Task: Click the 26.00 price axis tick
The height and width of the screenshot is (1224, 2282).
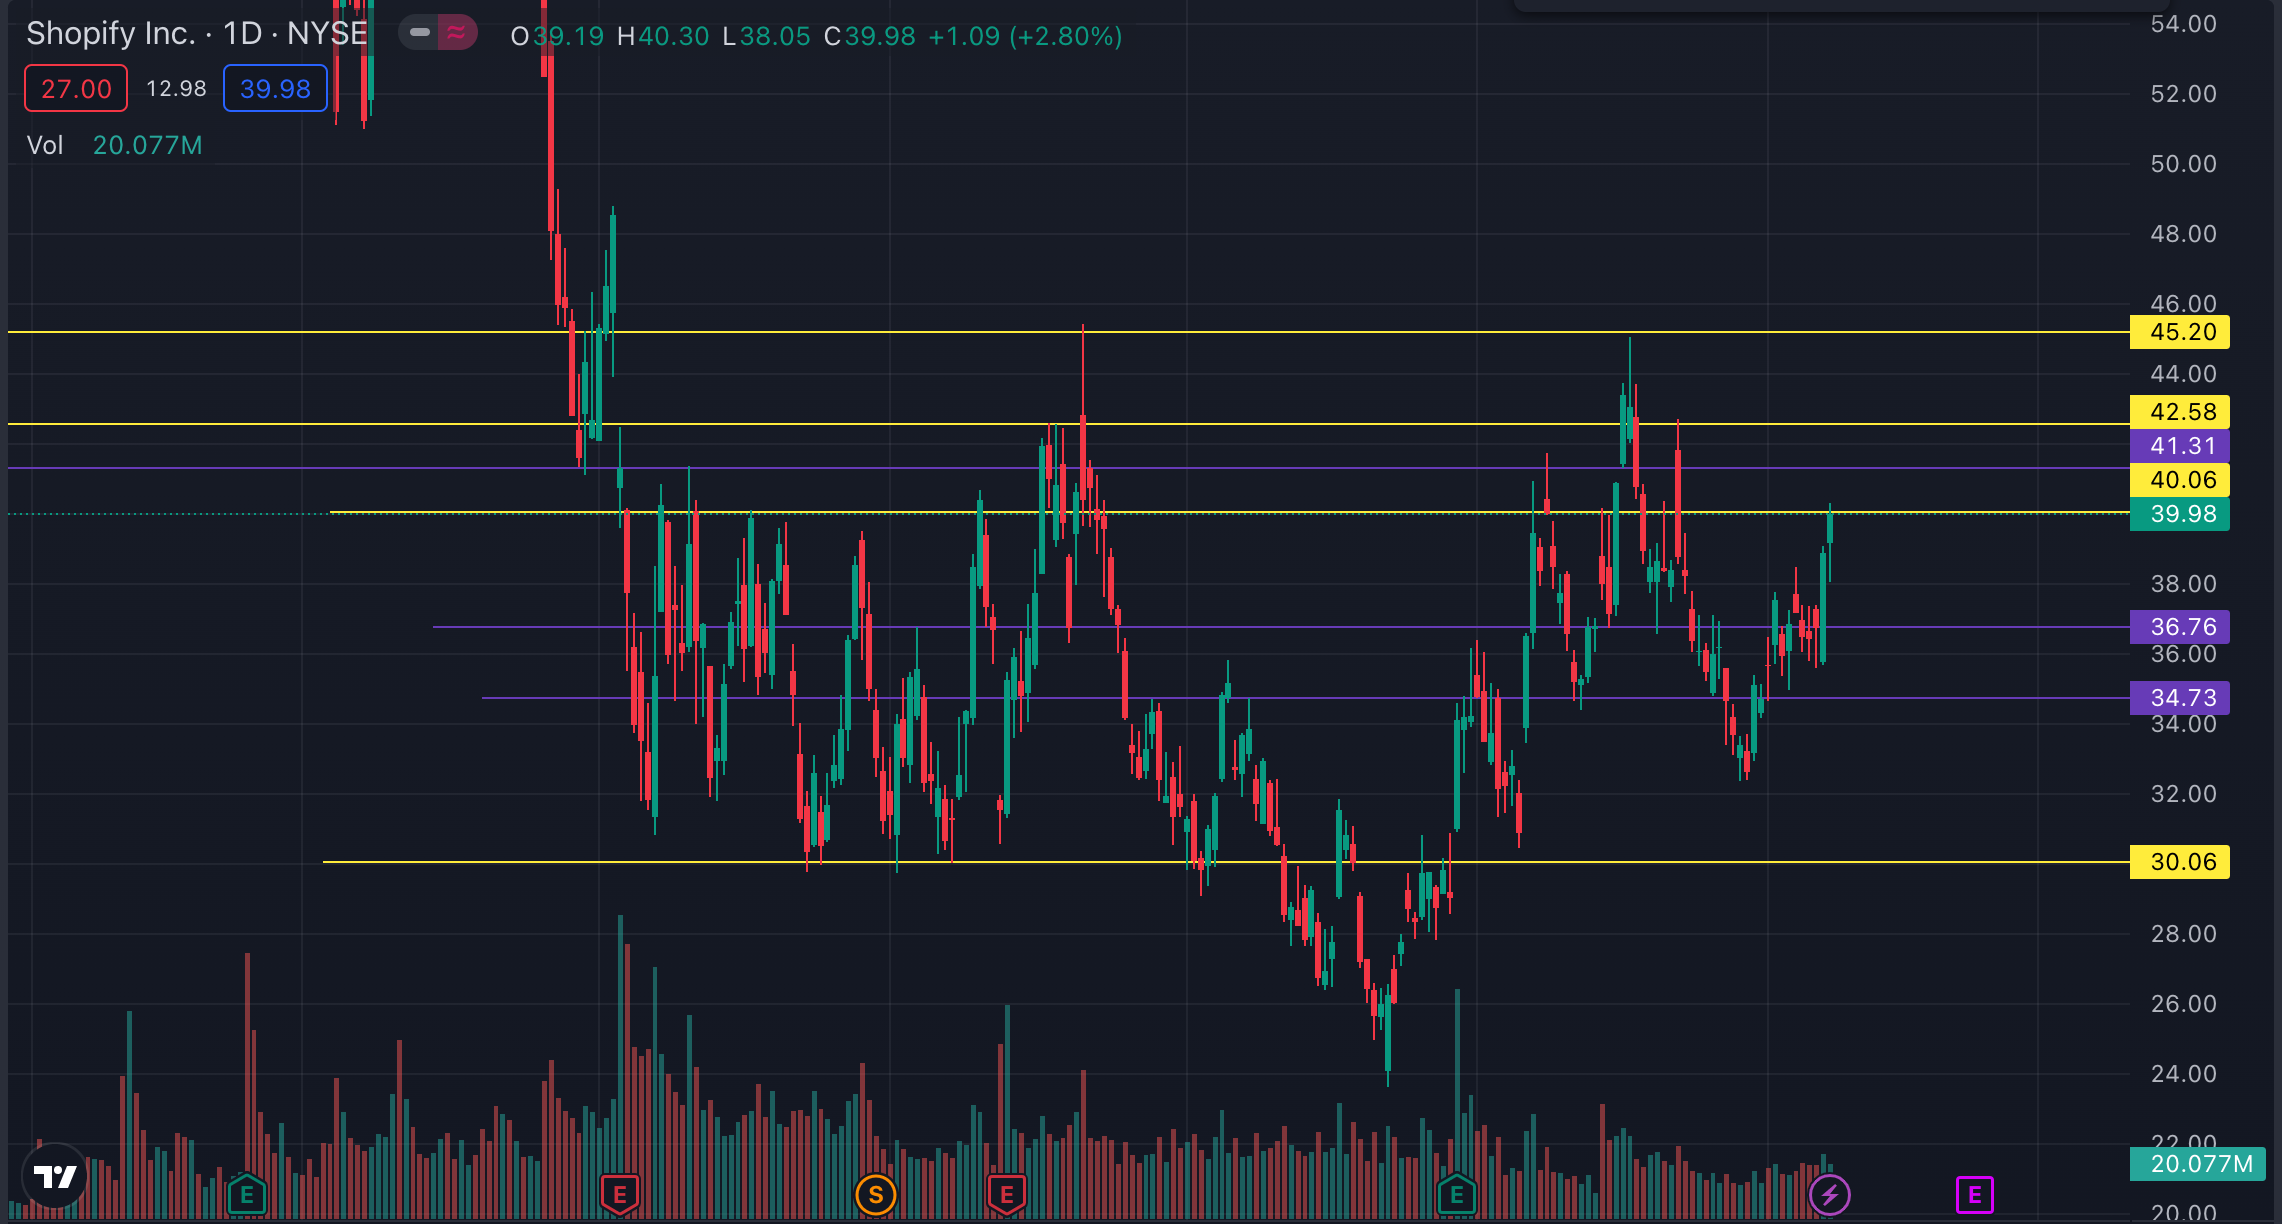Action: [x=2183, y=1004]
